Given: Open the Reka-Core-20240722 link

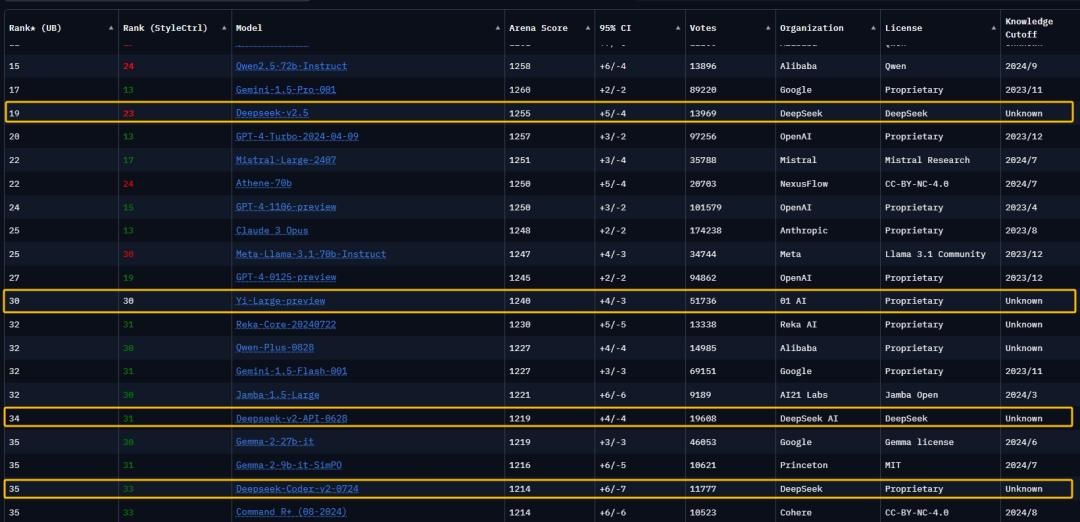Looking at the screenshot, I should (286, 324).
